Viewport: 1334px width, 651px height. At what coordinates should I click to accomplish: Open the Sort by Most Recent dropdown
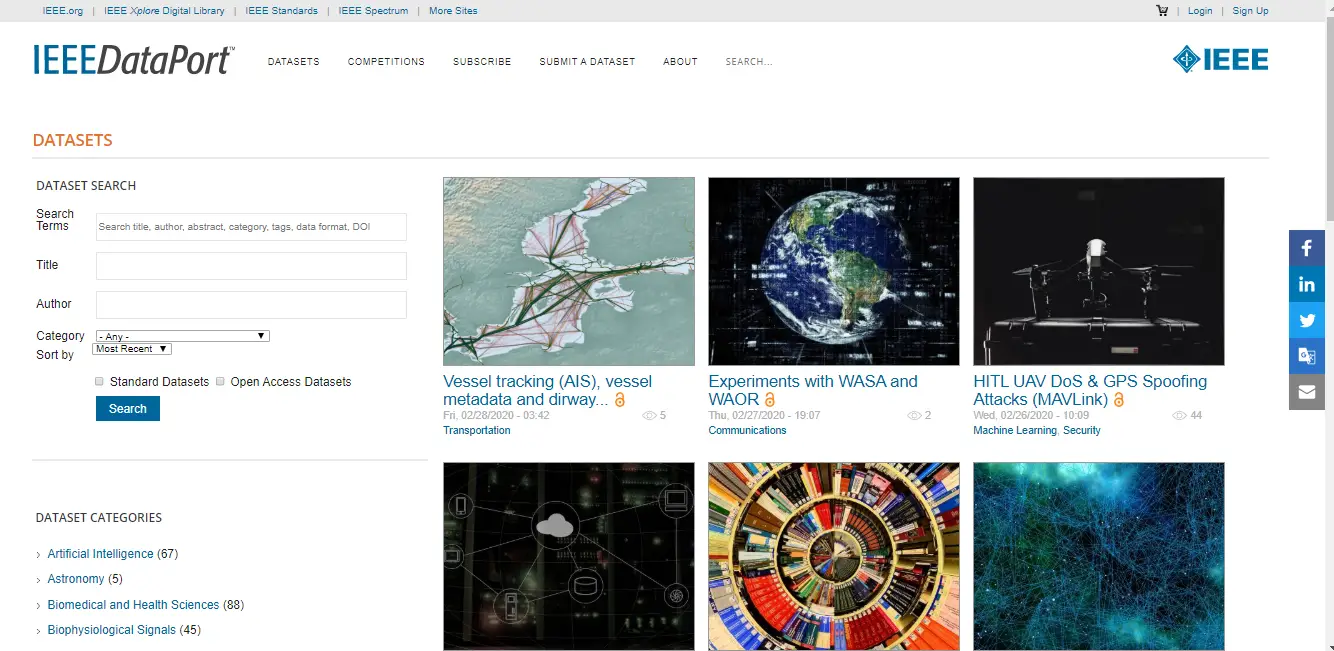[x=132, y=349]
